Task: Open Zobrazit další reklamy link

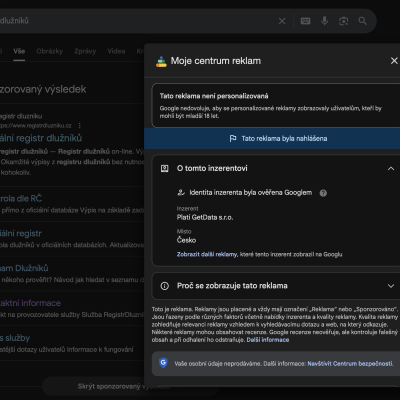Action: [x=207, y=254]
